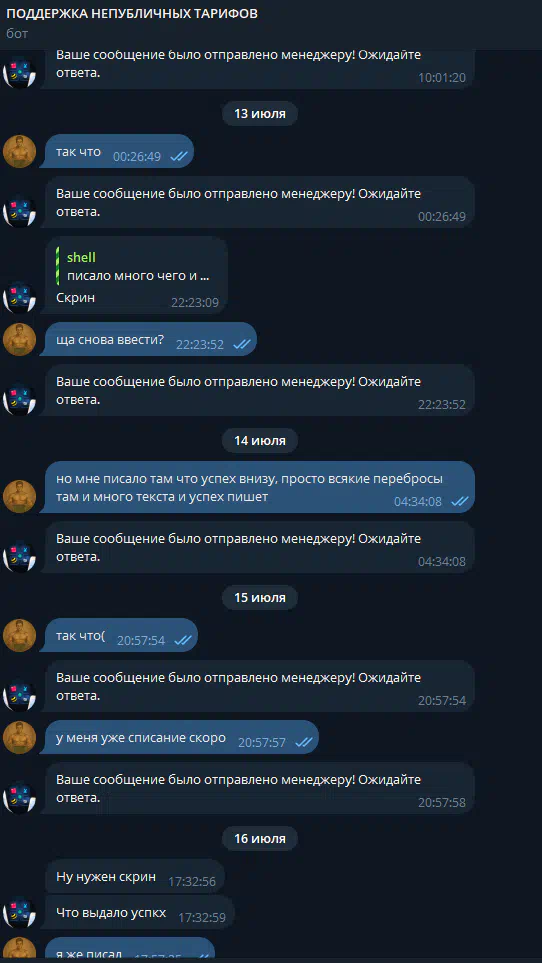Click the '15 июля' date separator

(260, 598)
